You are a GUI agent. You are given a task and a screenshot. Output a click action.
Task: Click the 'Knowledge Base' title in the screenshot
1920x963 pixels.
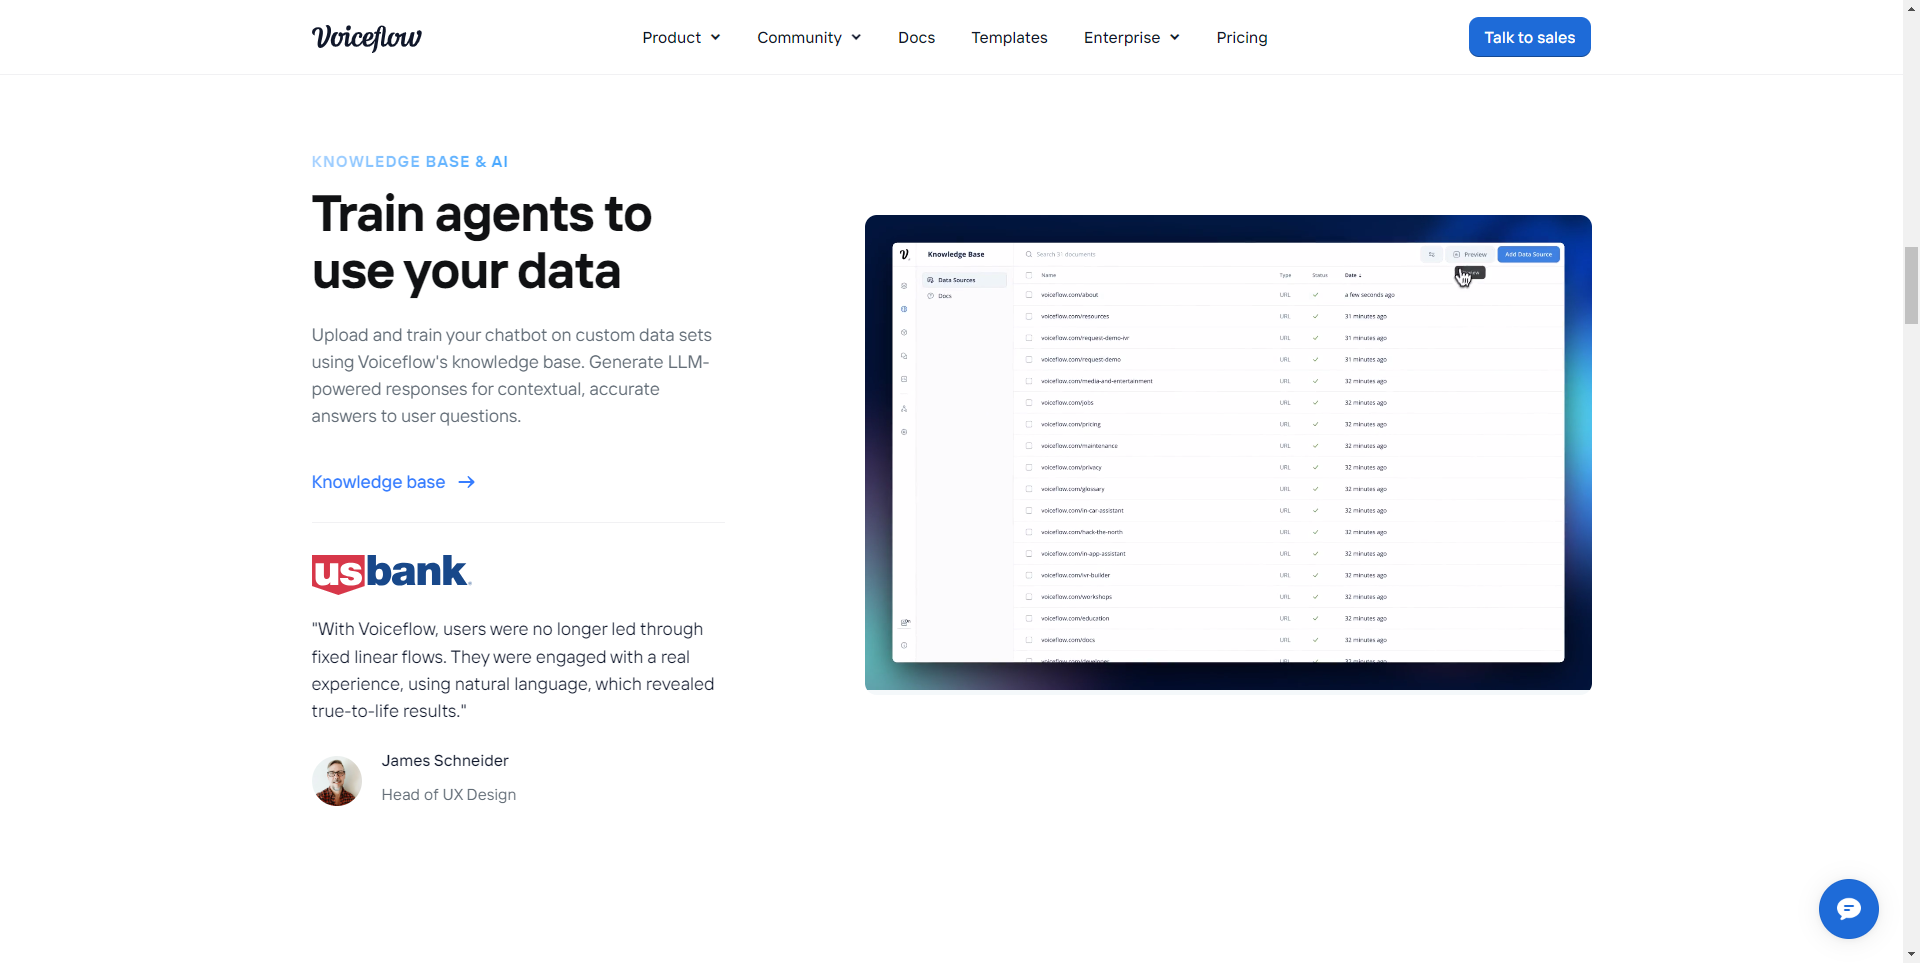pyautogui.click(x=956, y=254)
